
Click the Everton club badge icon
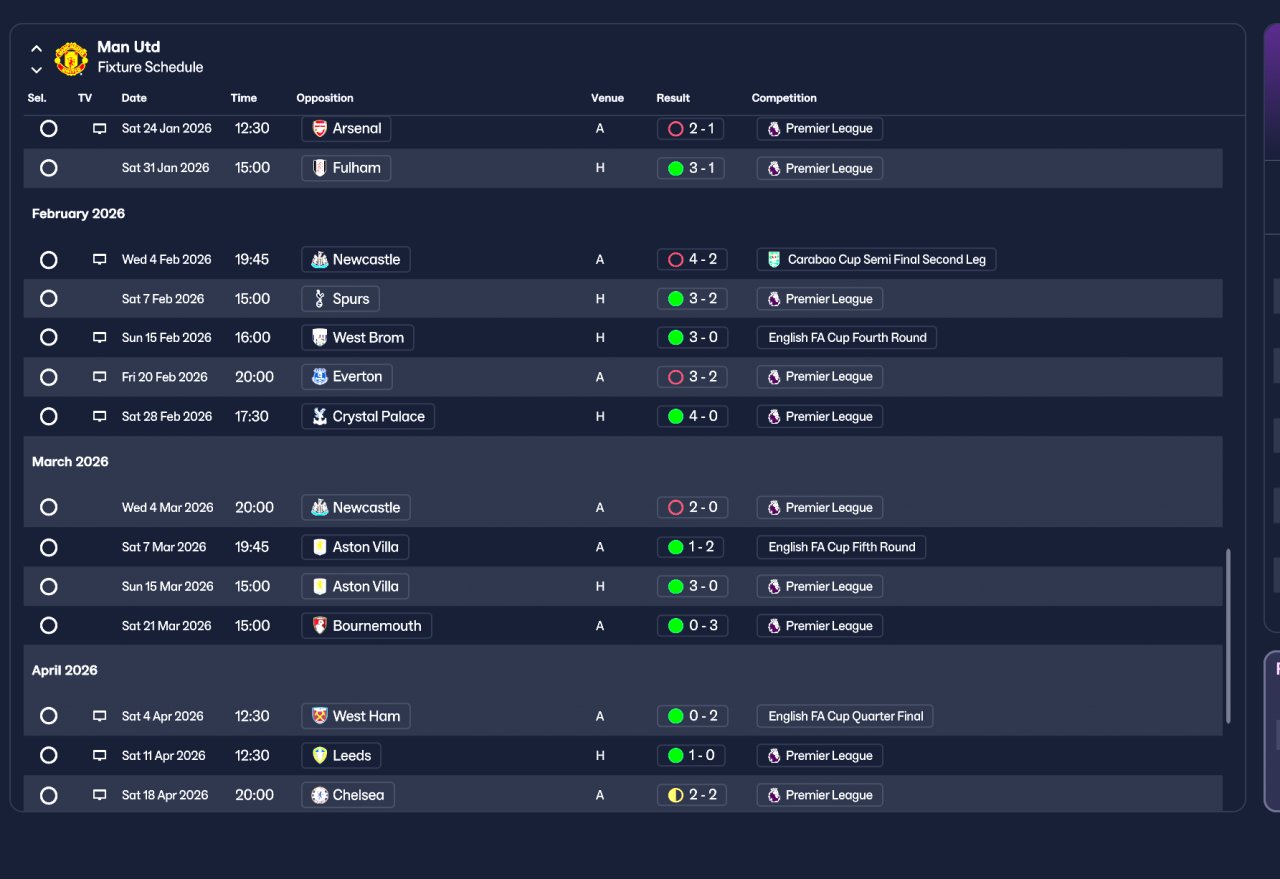pyautogui.click(x=320, y=377)
